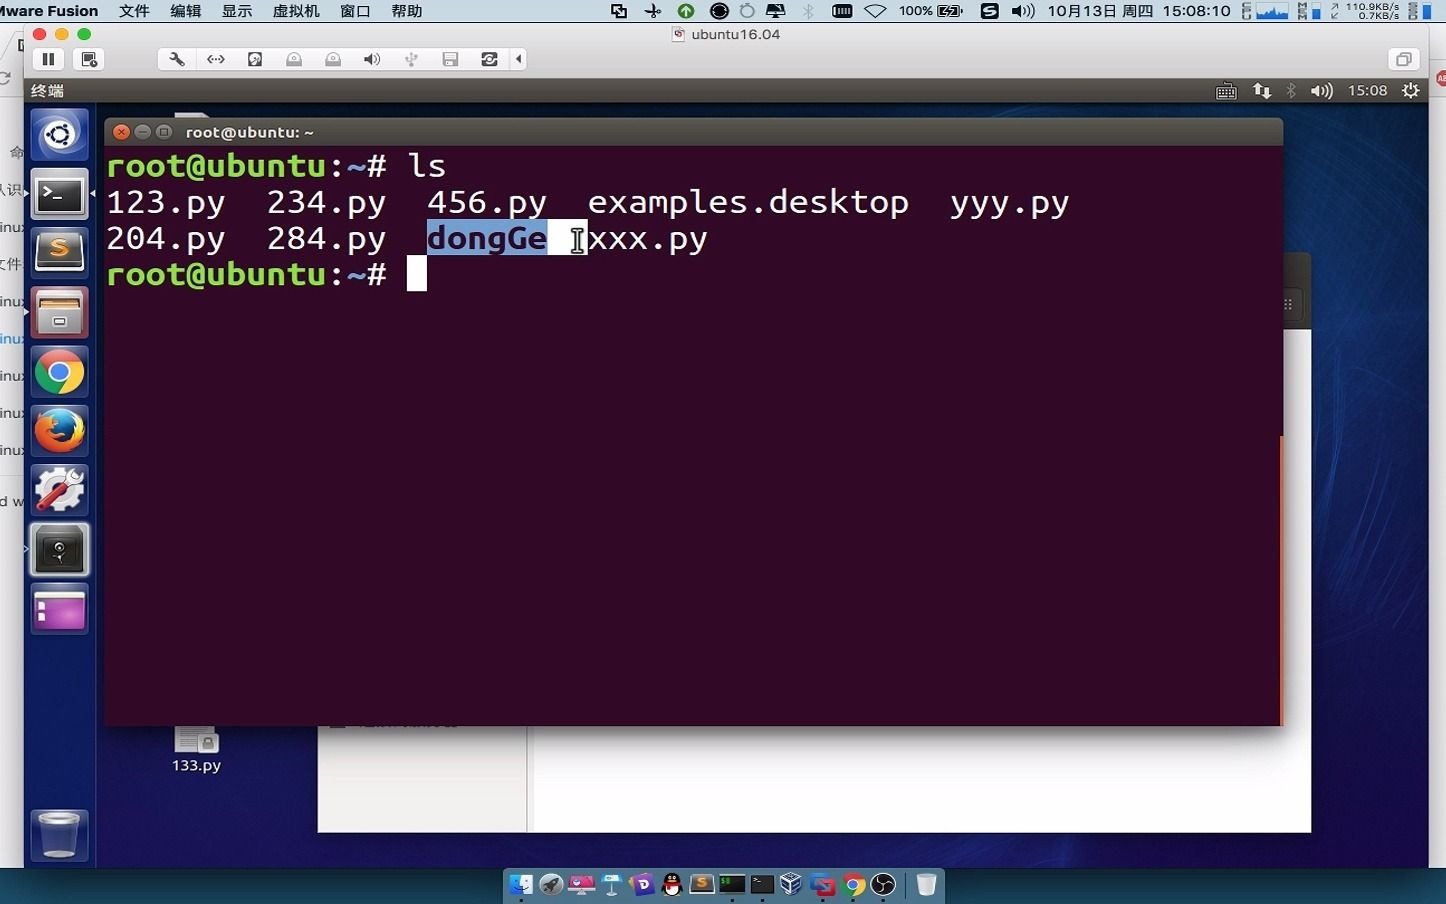Open the Sogou input S icon in menu bar
Screen dimensions: 1446x904
989,11
